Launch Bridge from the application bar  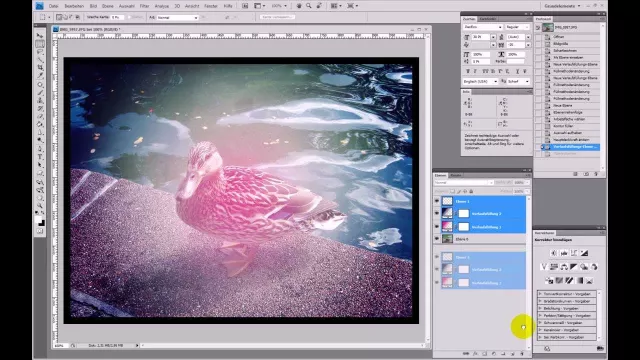pos(245,6)
